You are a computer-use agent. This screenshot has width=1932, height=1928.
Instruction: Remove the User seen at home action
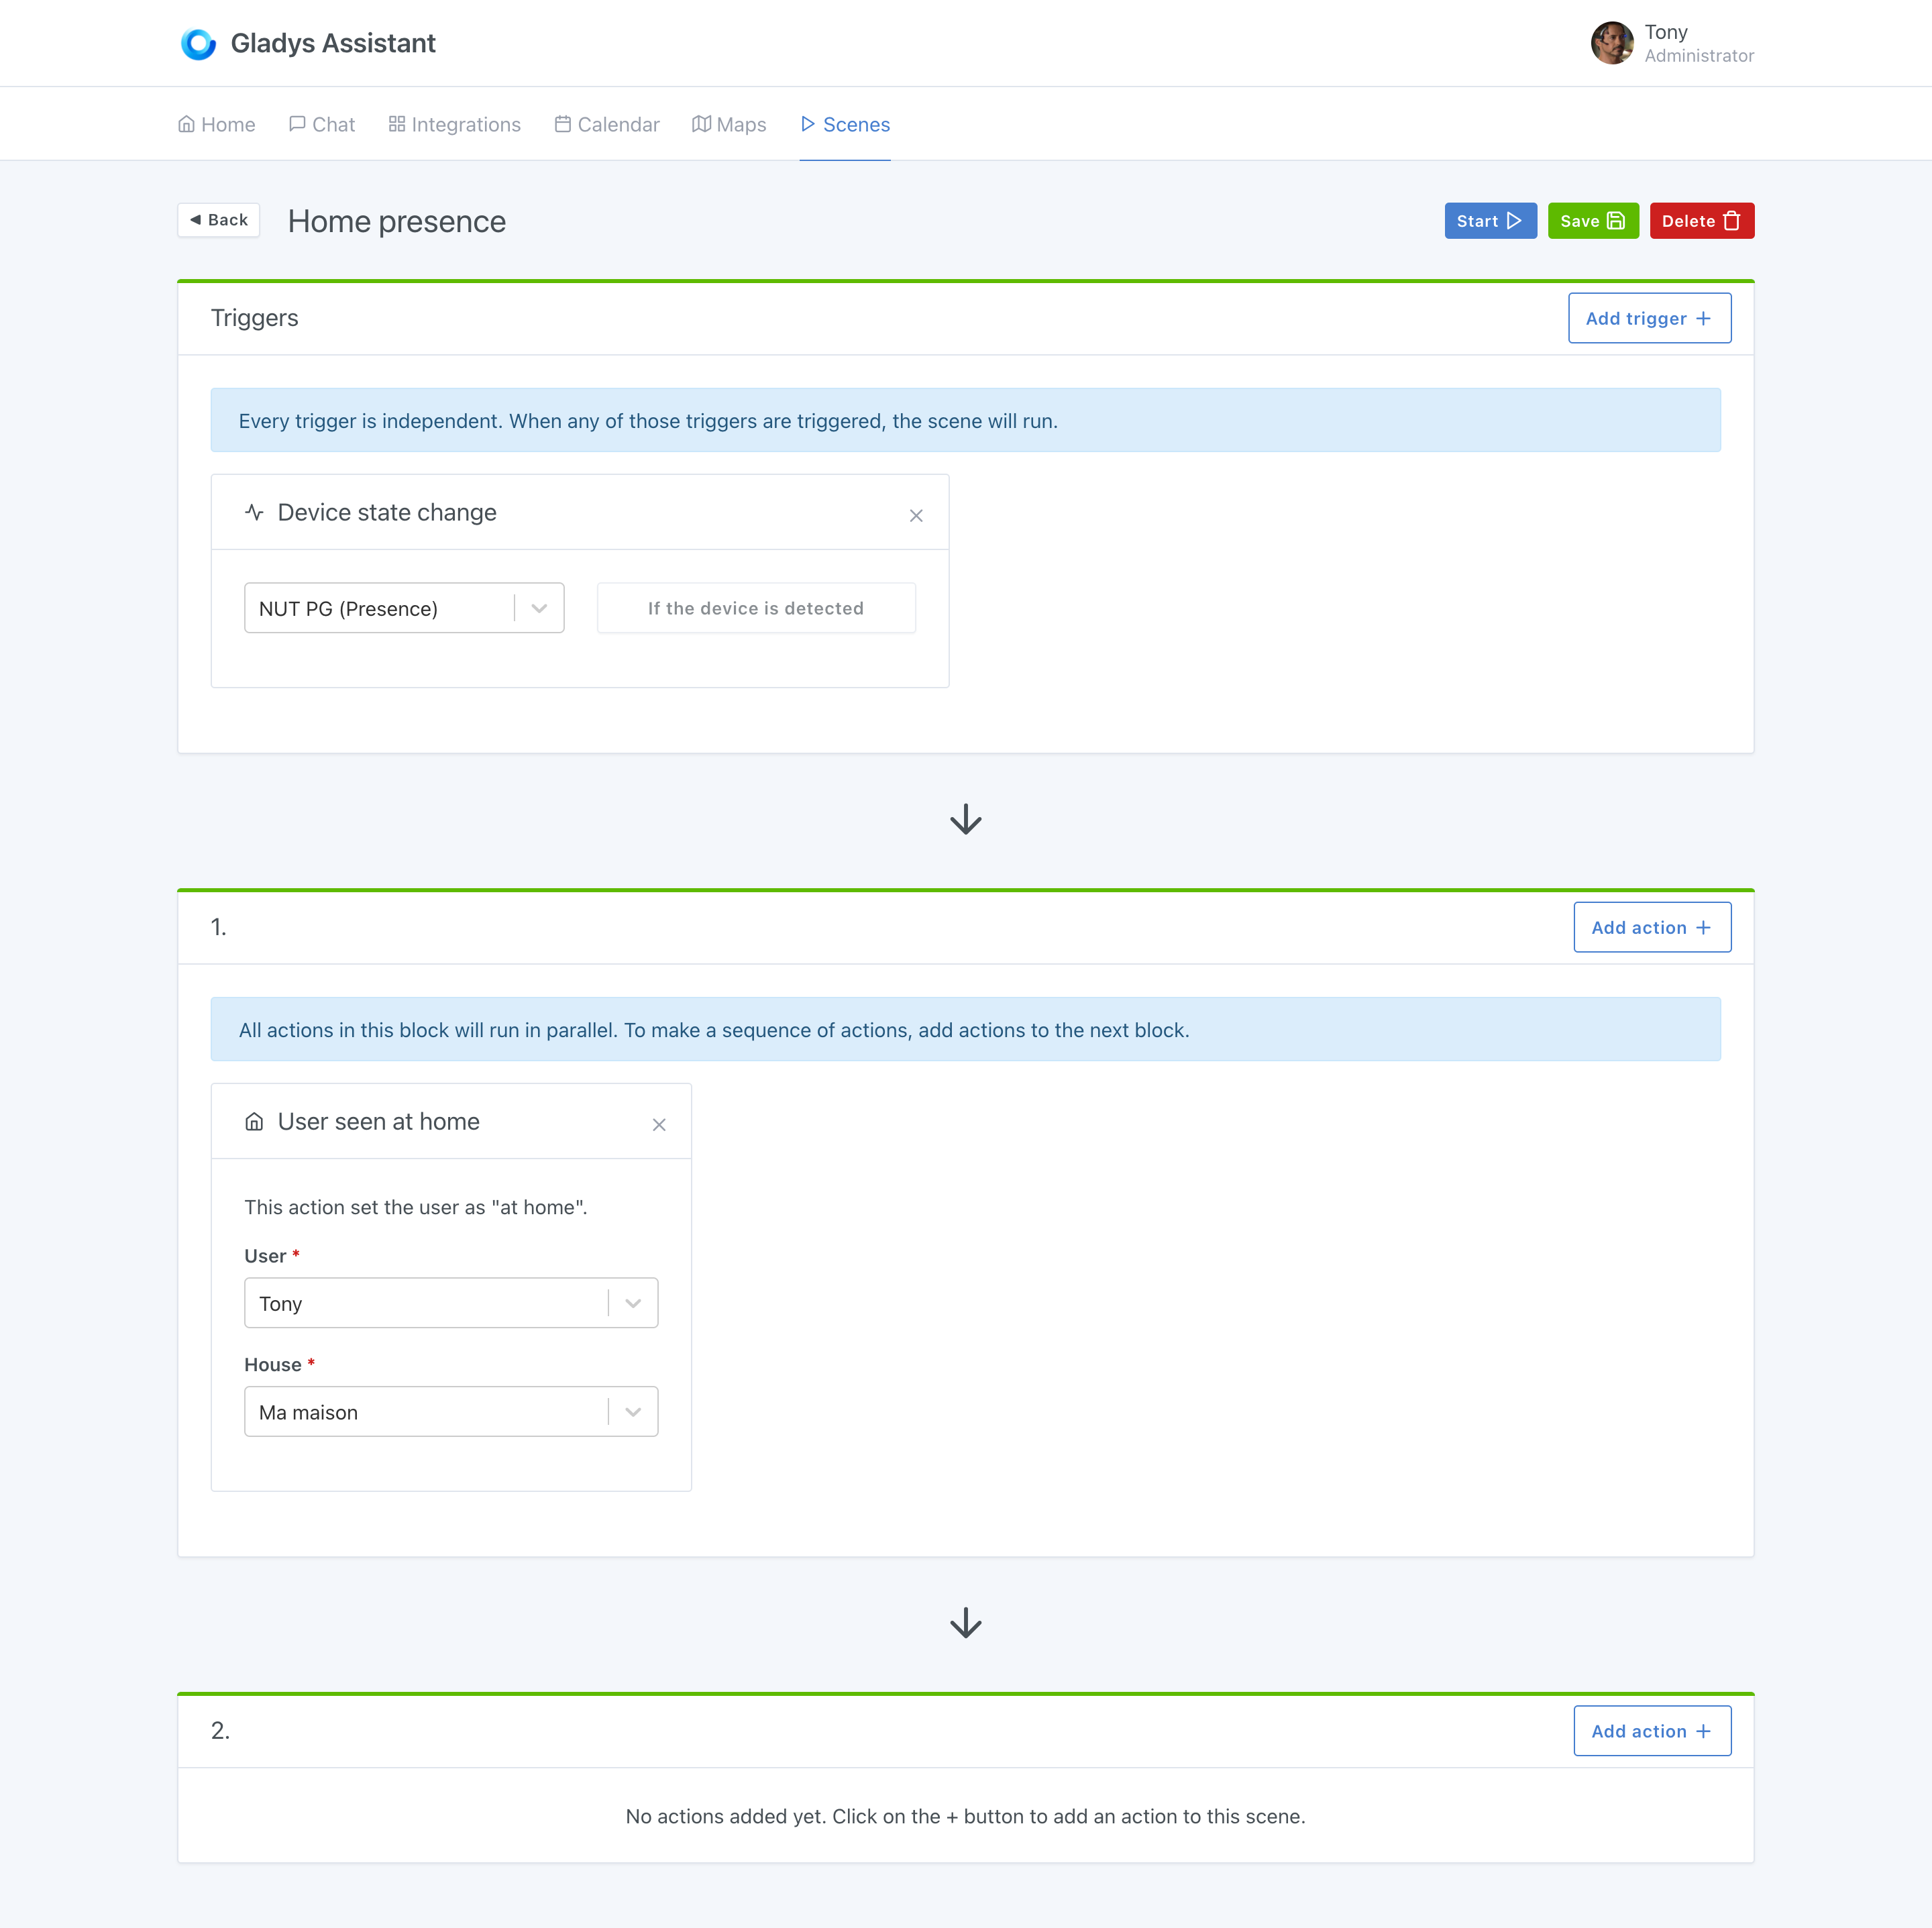point(658,1125)
